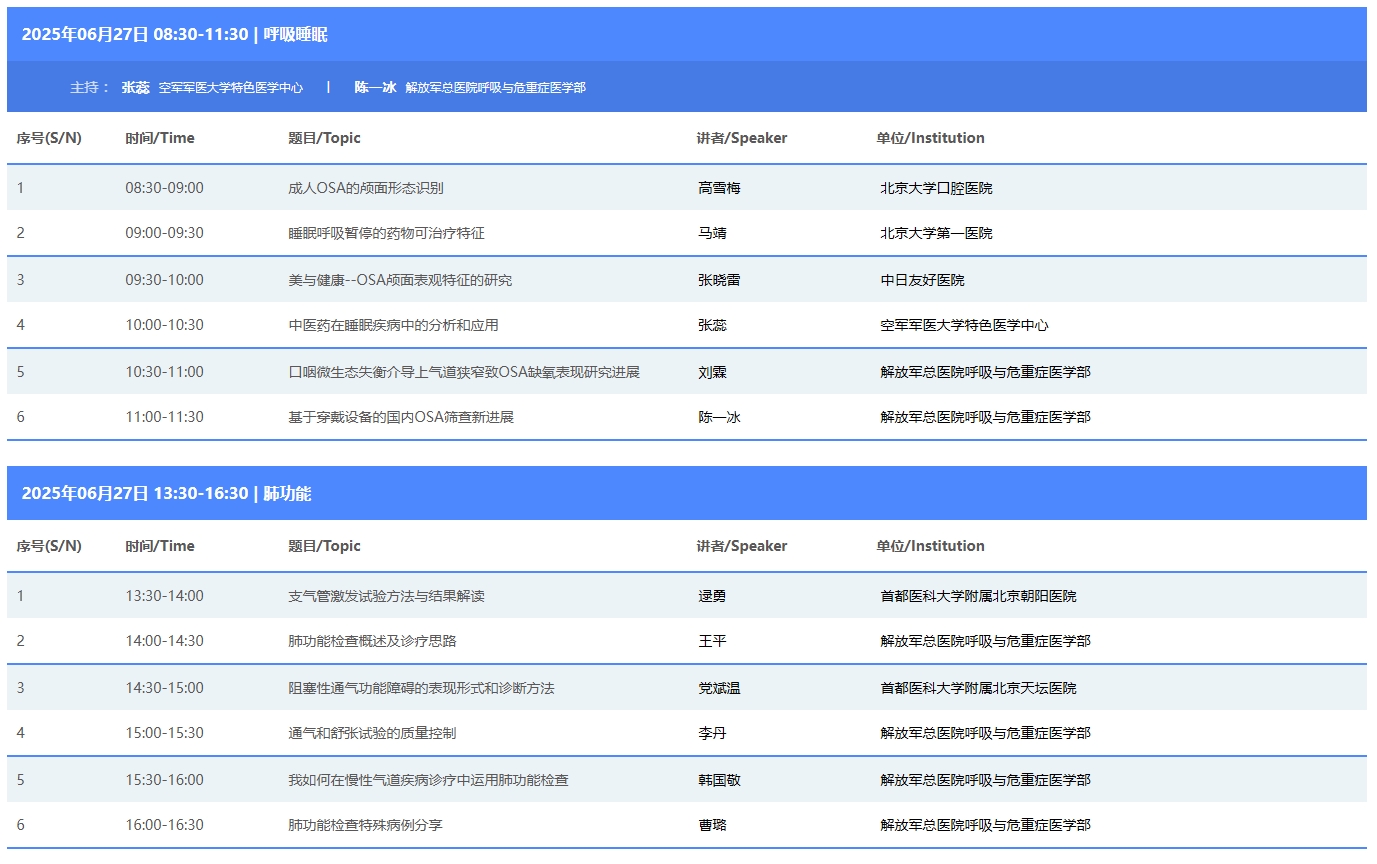Select the 09:30-10:00 time cell

coord(164,280)
